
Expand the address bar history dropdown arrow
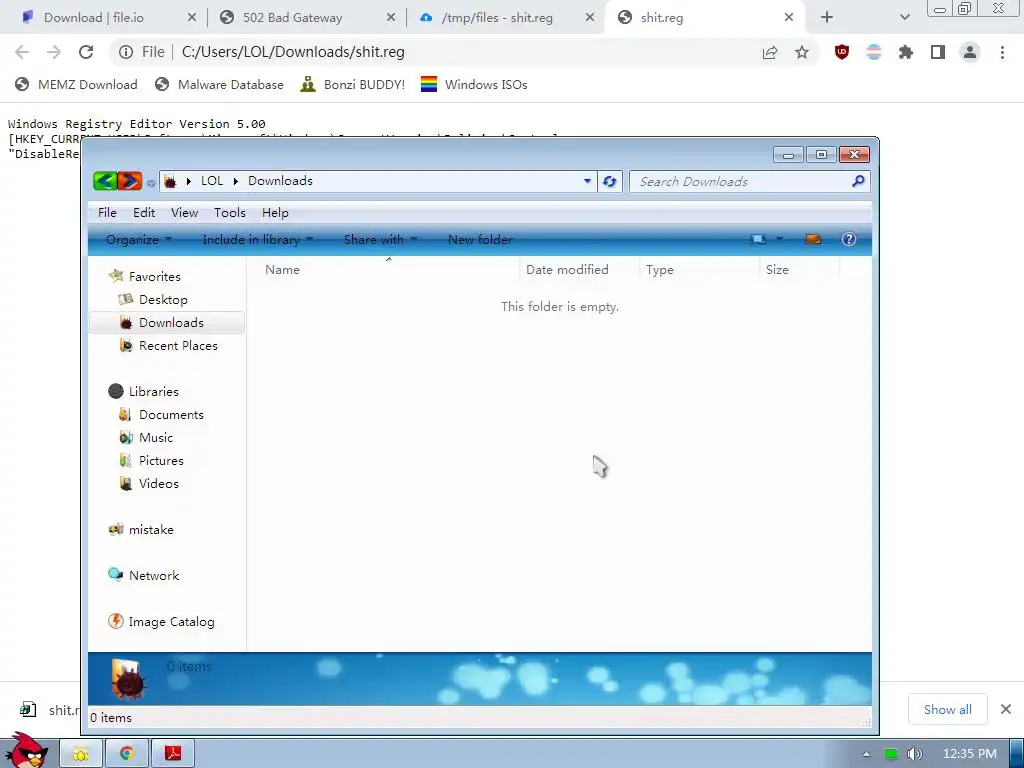coord(587,182)
